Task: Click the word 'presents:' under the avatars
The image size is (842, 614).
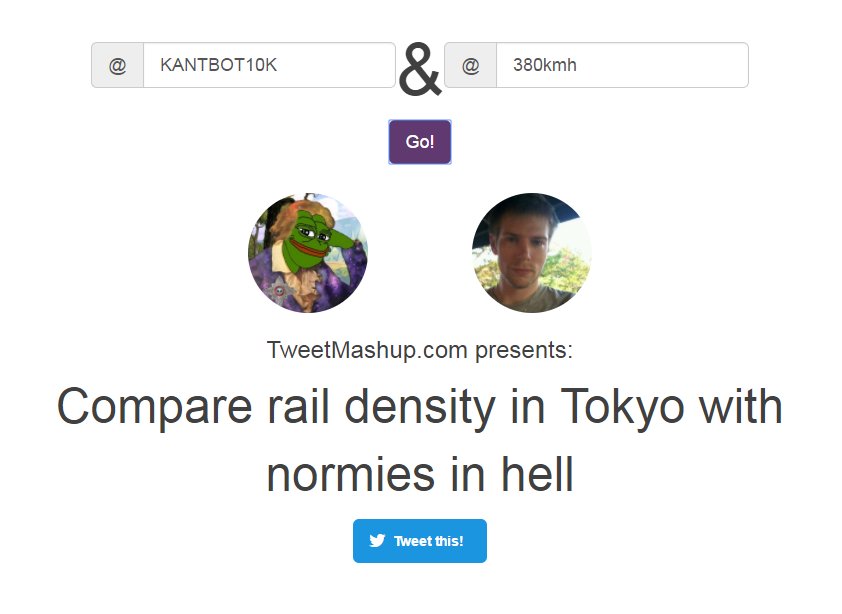Action: [524, 351]
